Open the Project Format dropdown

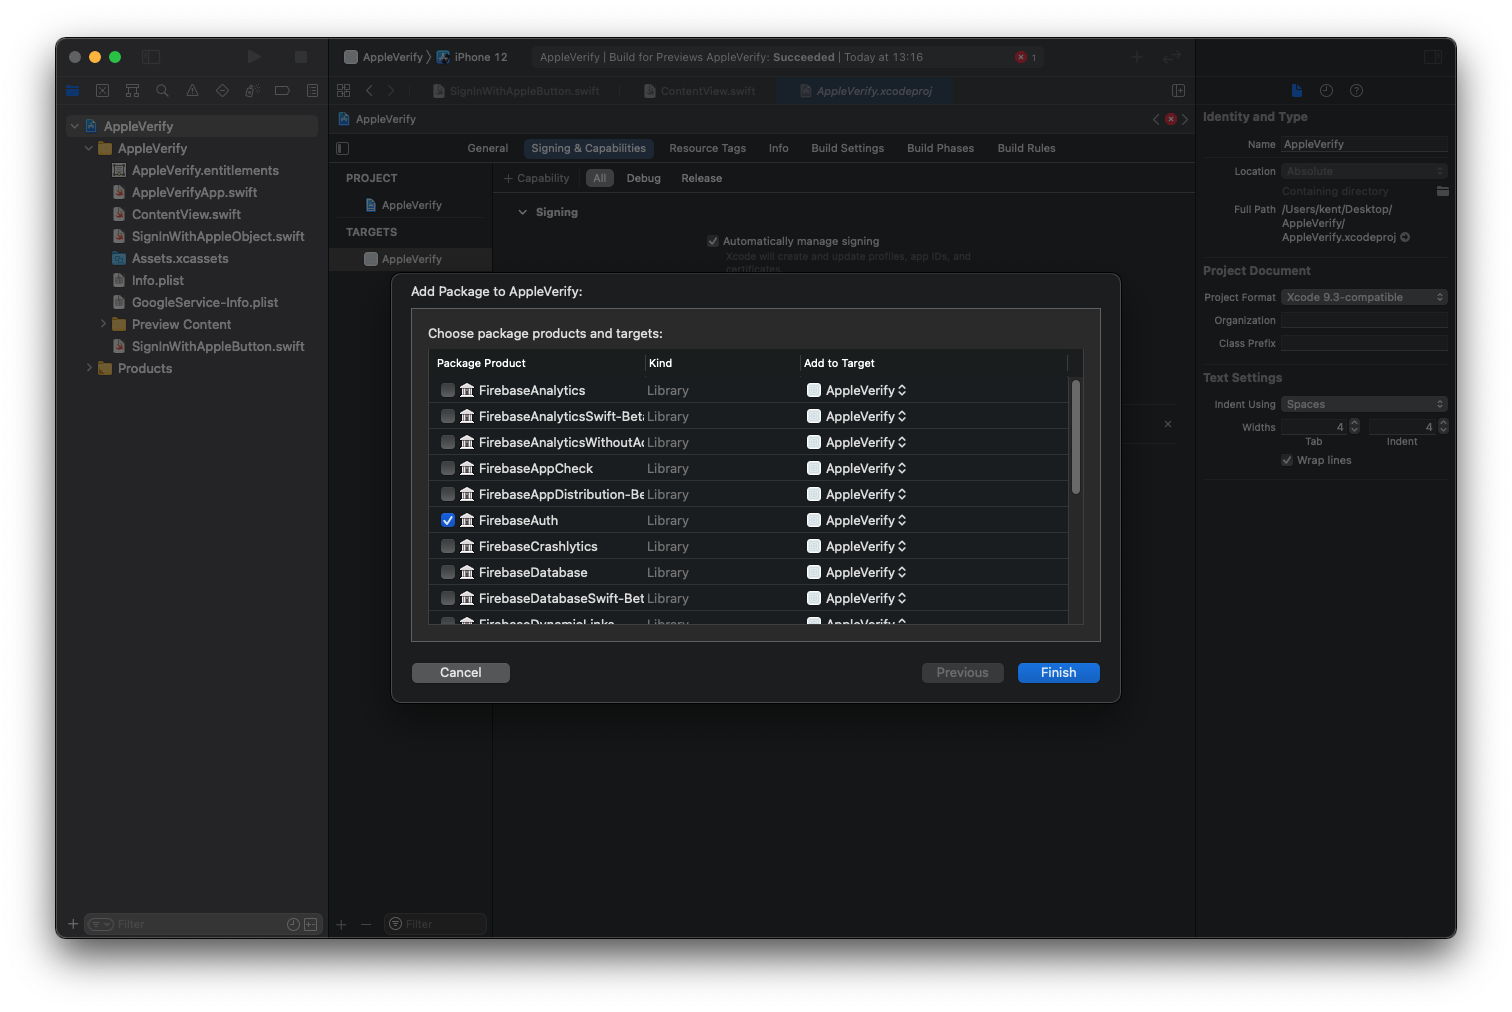pos(1364,297)
